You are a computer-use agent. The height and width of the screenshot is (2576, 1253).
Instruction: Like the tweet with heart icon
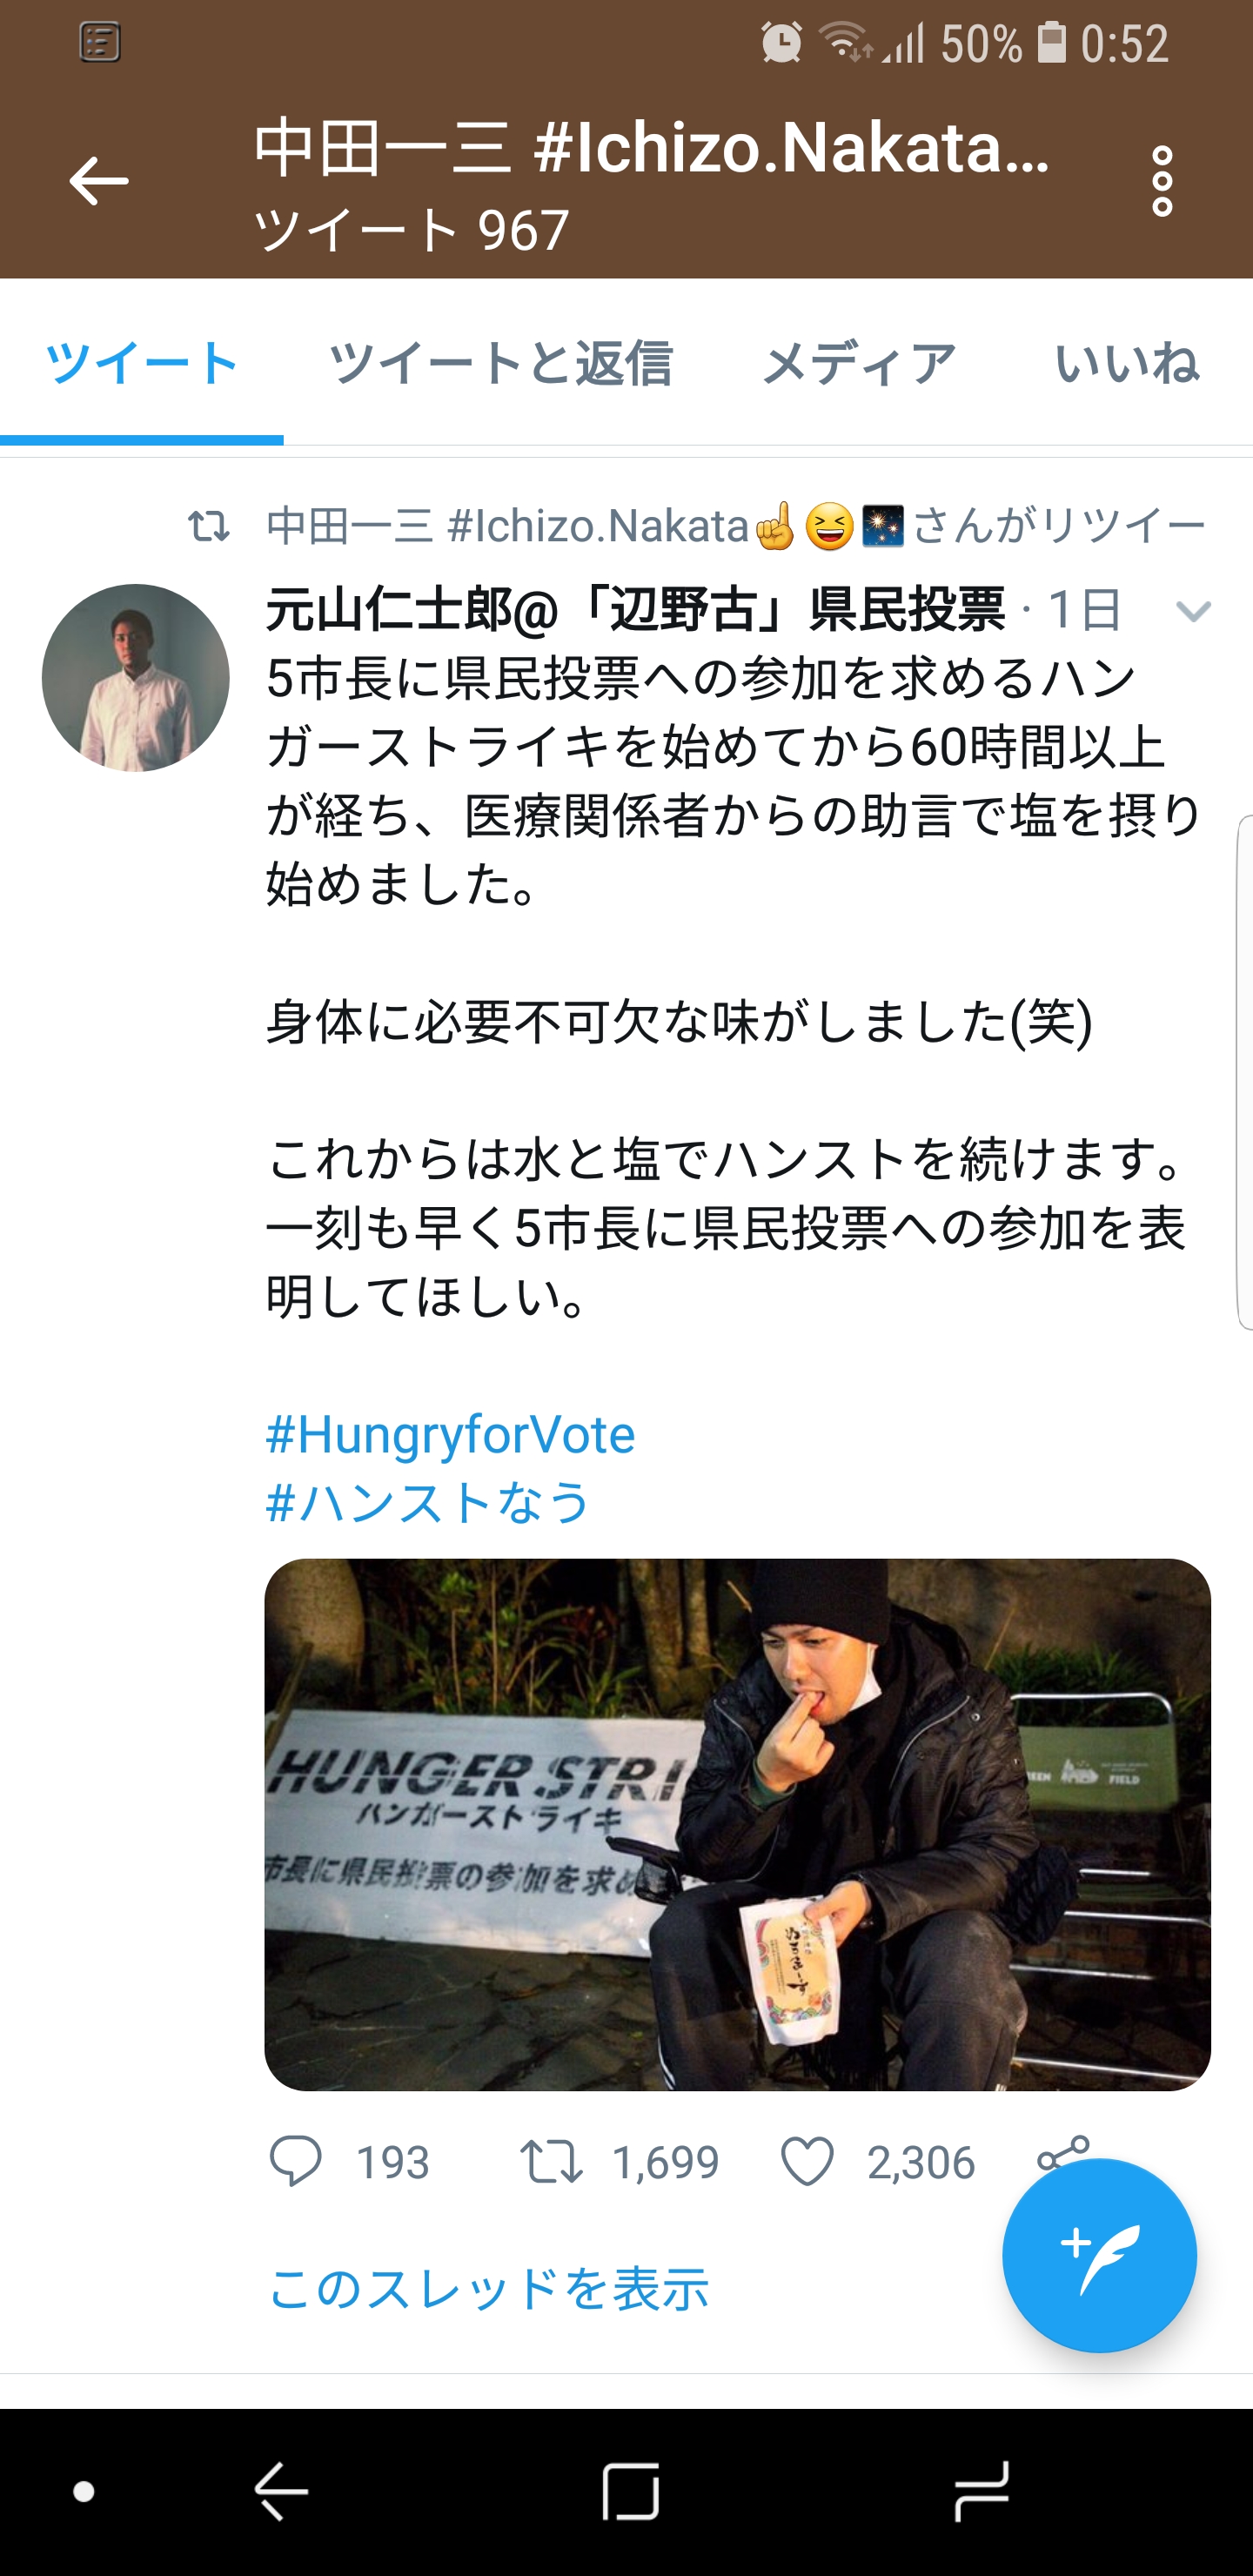(806, 2161)
